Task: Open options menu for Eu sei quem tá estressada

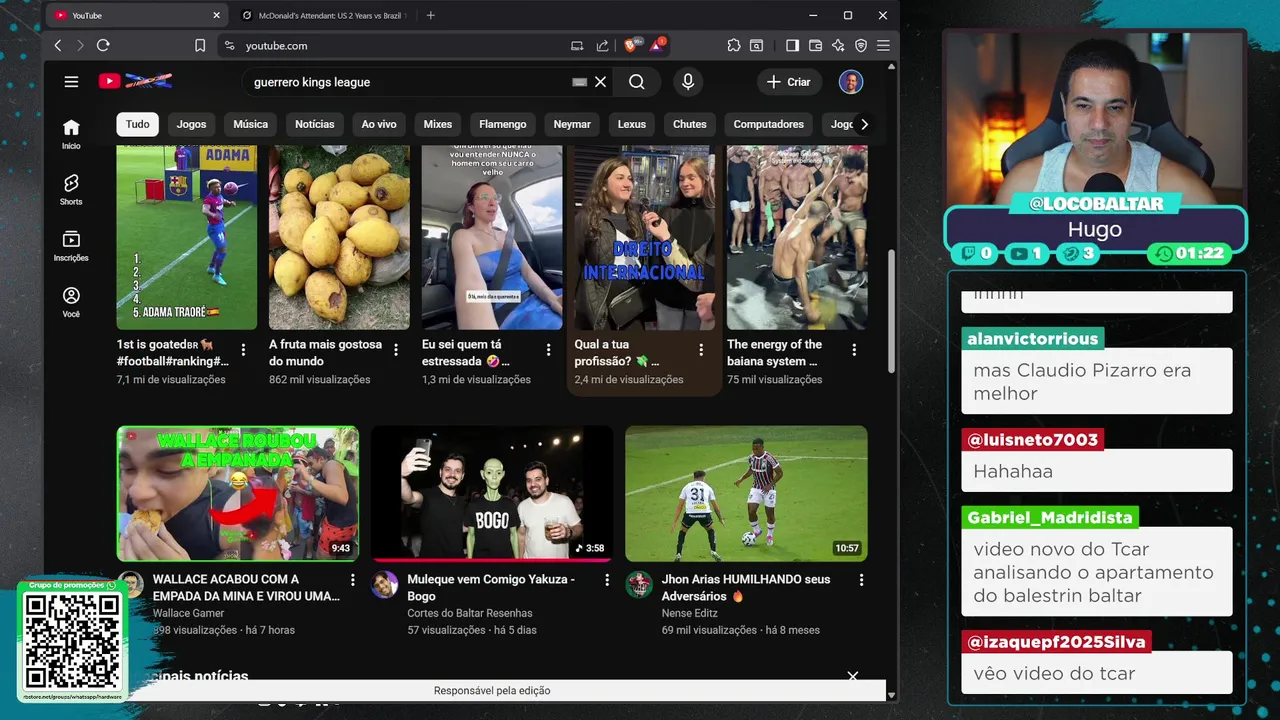Action: coord(548,350)
